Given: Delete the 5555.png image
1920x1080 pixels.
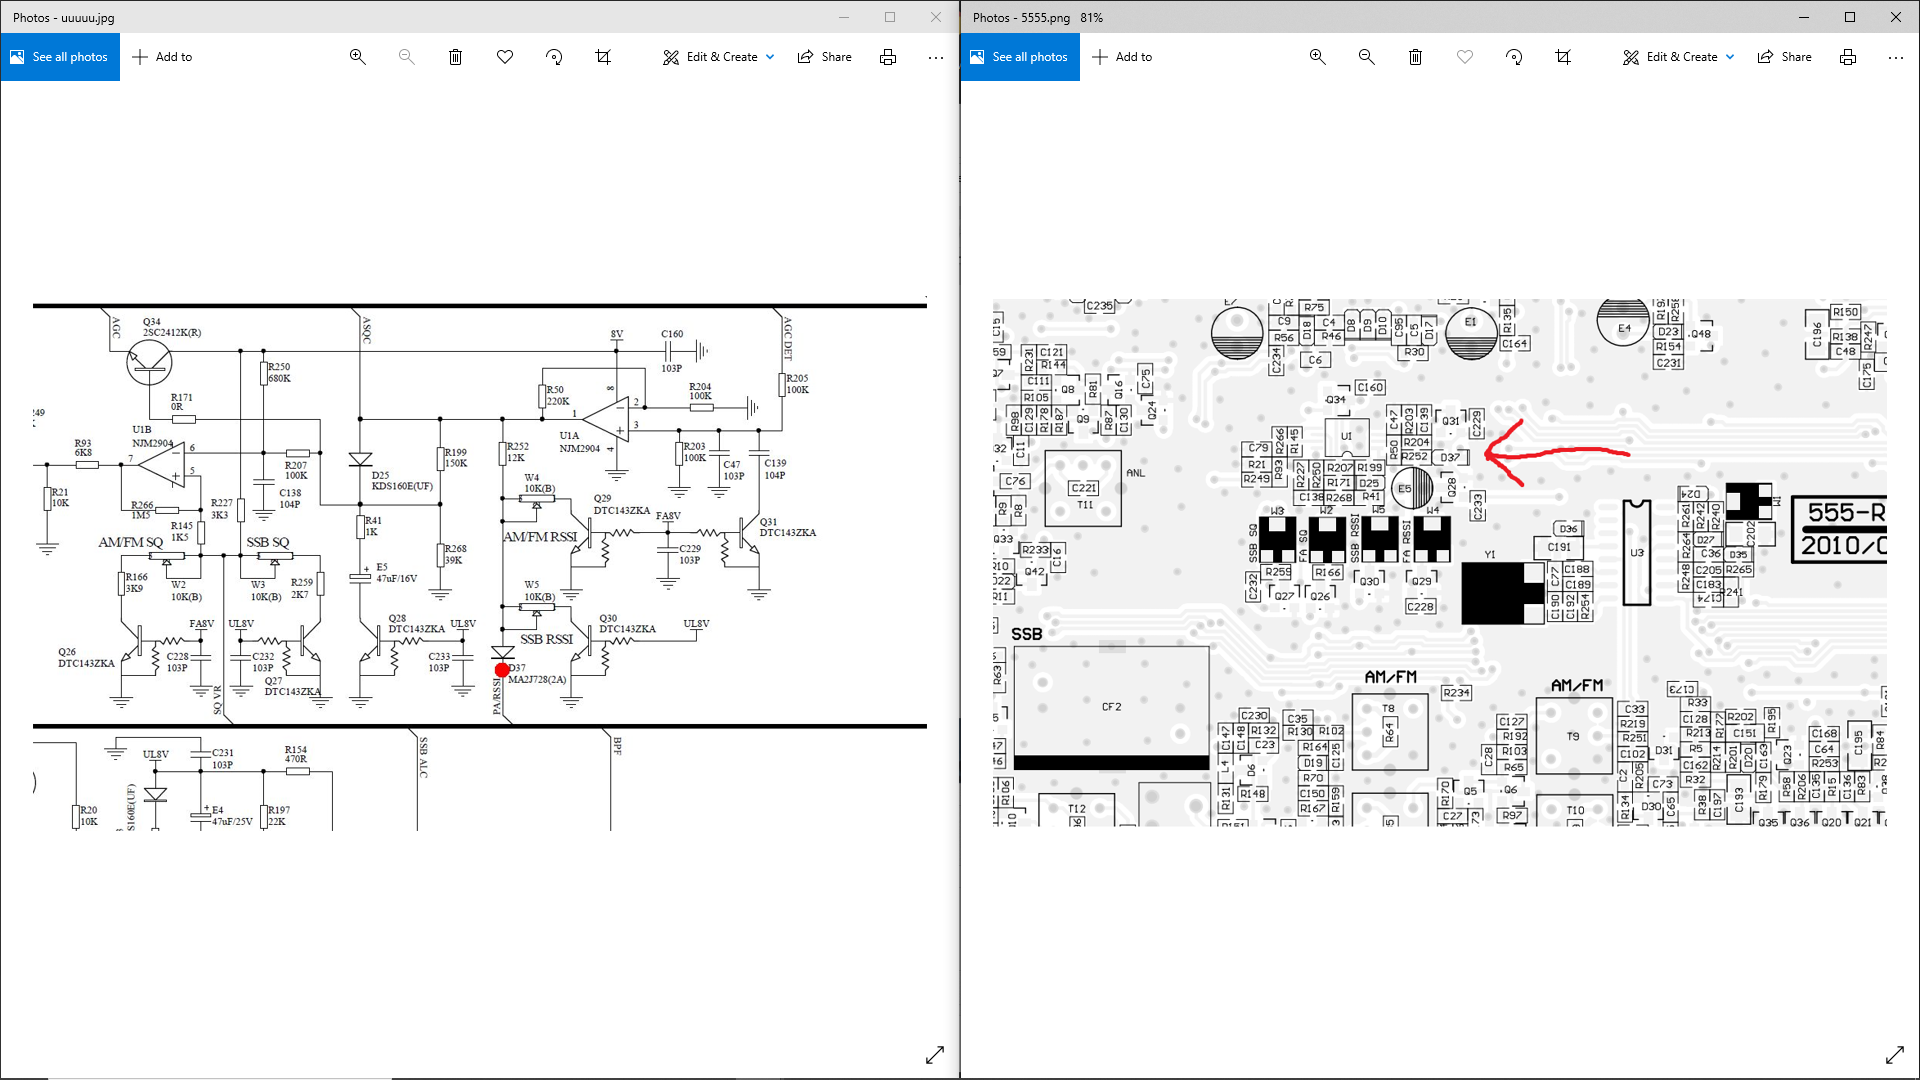Looking at the screenshot, I should click(1415, 57).
